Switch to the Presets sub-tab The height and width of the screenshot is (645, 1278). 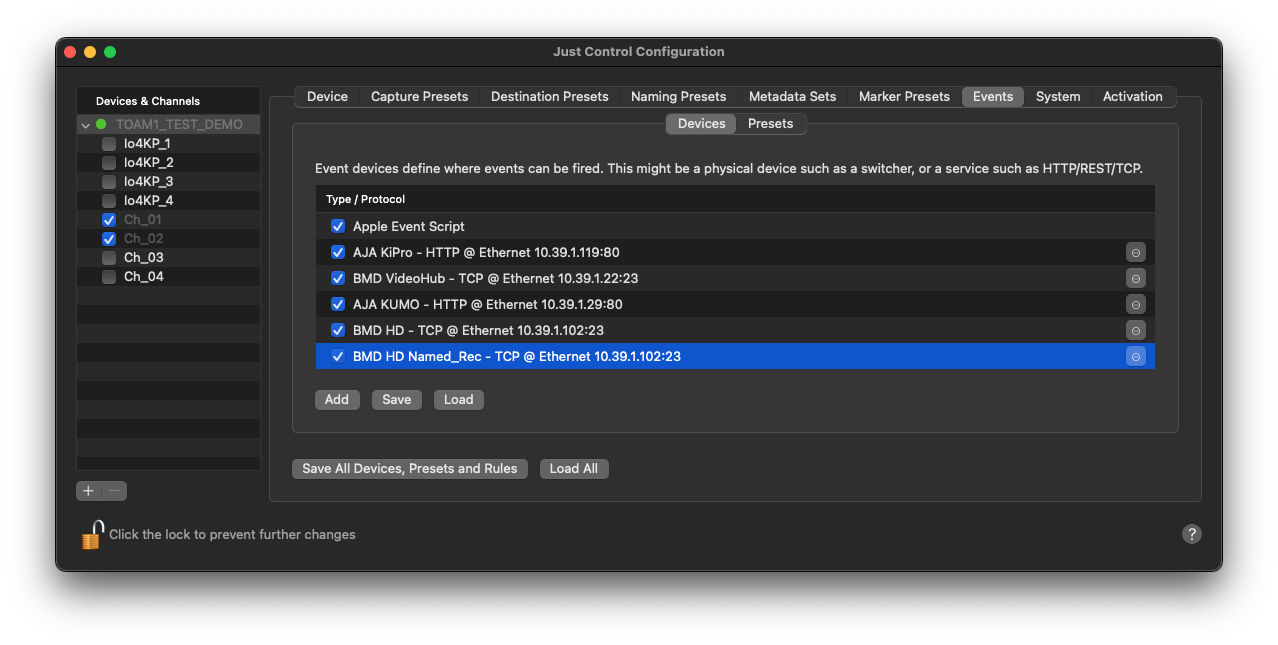pos(770,124)
